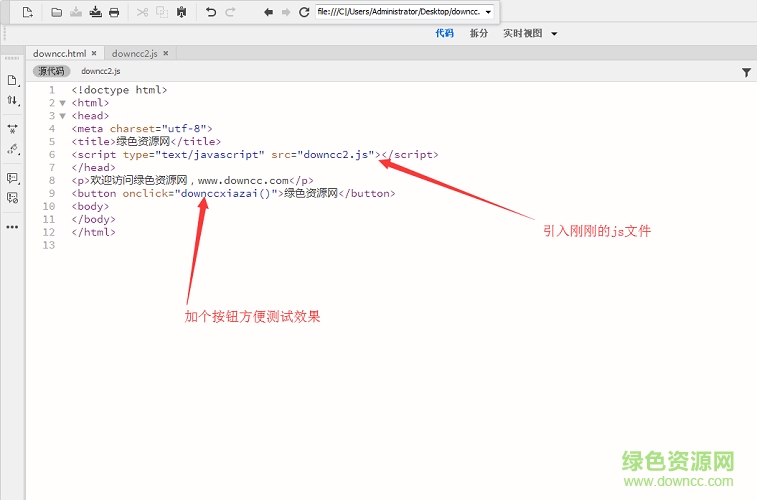Click the filter funnel icon
The image size is (757, 500).
coord(746,72)
